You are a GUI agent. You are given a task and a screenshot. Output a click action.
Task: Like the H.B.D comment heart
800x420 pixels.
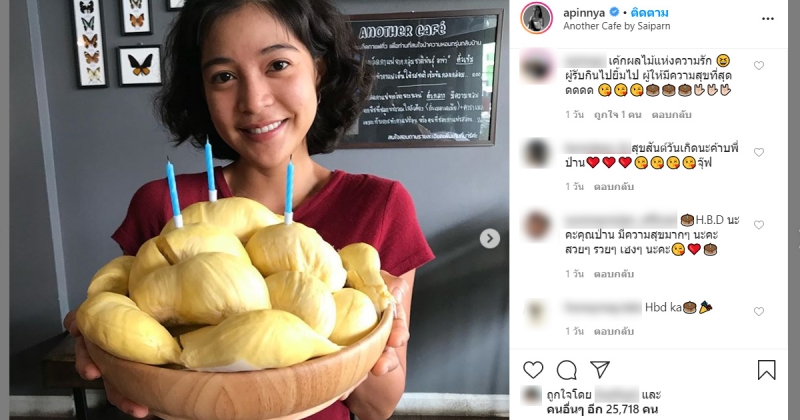click(759, 225)
